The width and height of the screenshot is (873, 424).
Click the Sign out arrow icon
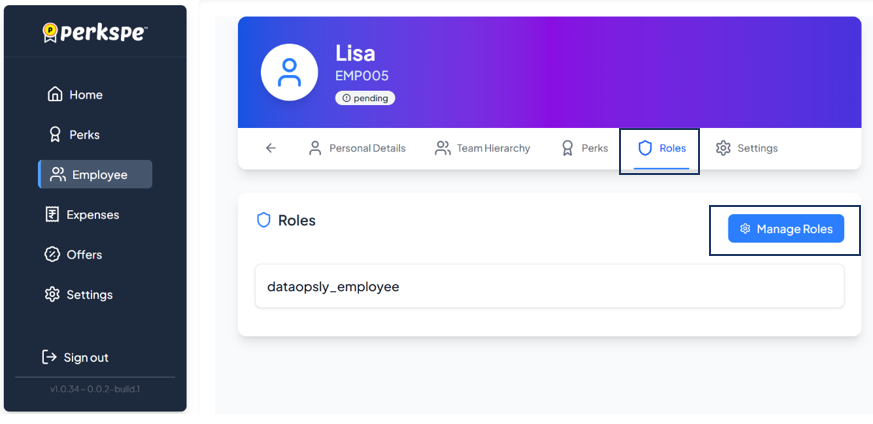(x=49, y=357)
